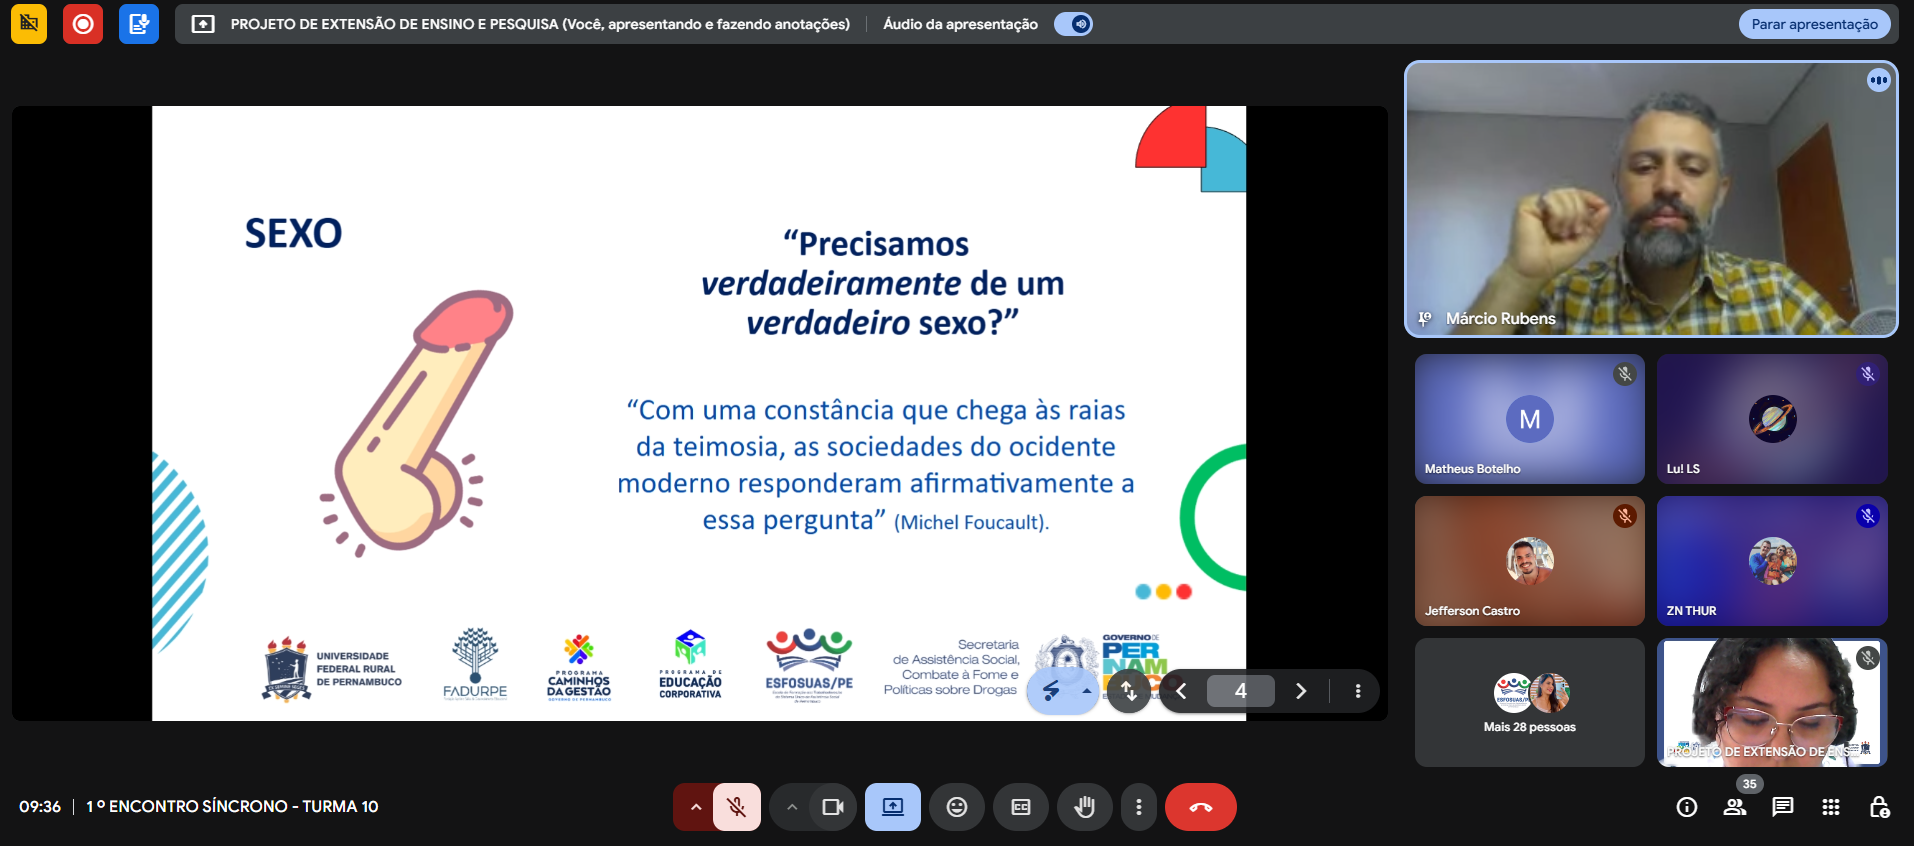Leave the call with red hang-up button
This screenshot has width=1914, height=846.
pos(1201,807)
